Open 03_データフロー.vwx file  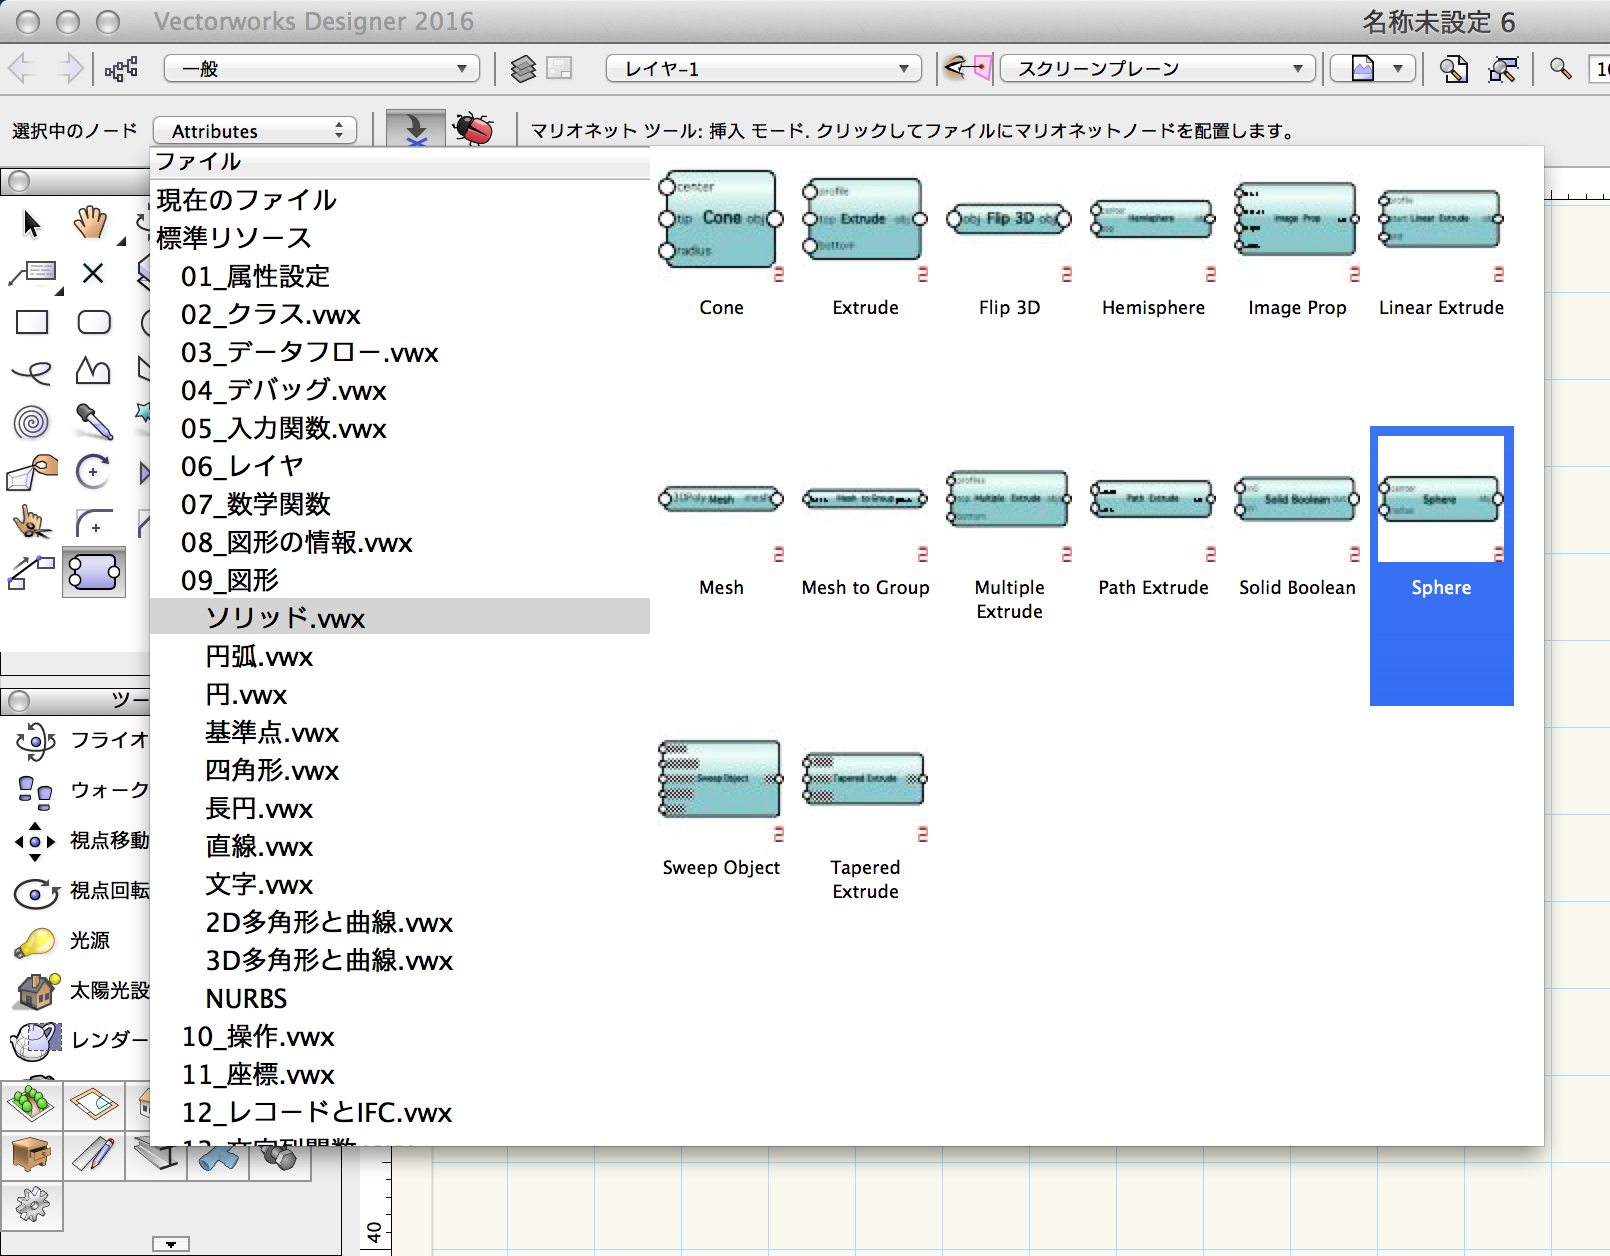(x=310, y=352)
